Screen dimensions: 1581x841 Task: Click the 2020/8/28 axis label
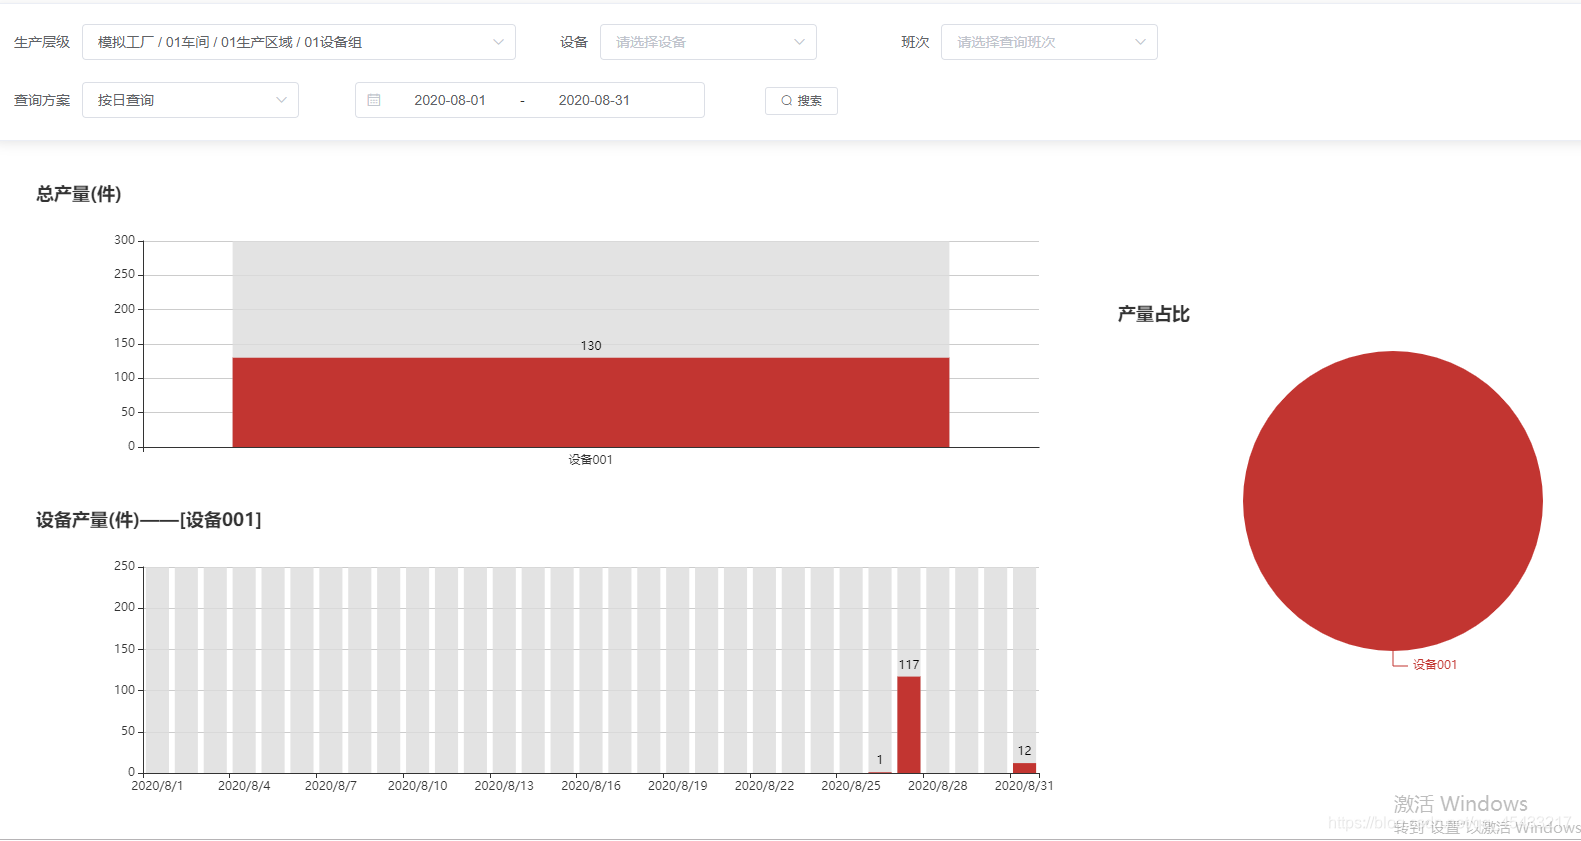(938, 786)
